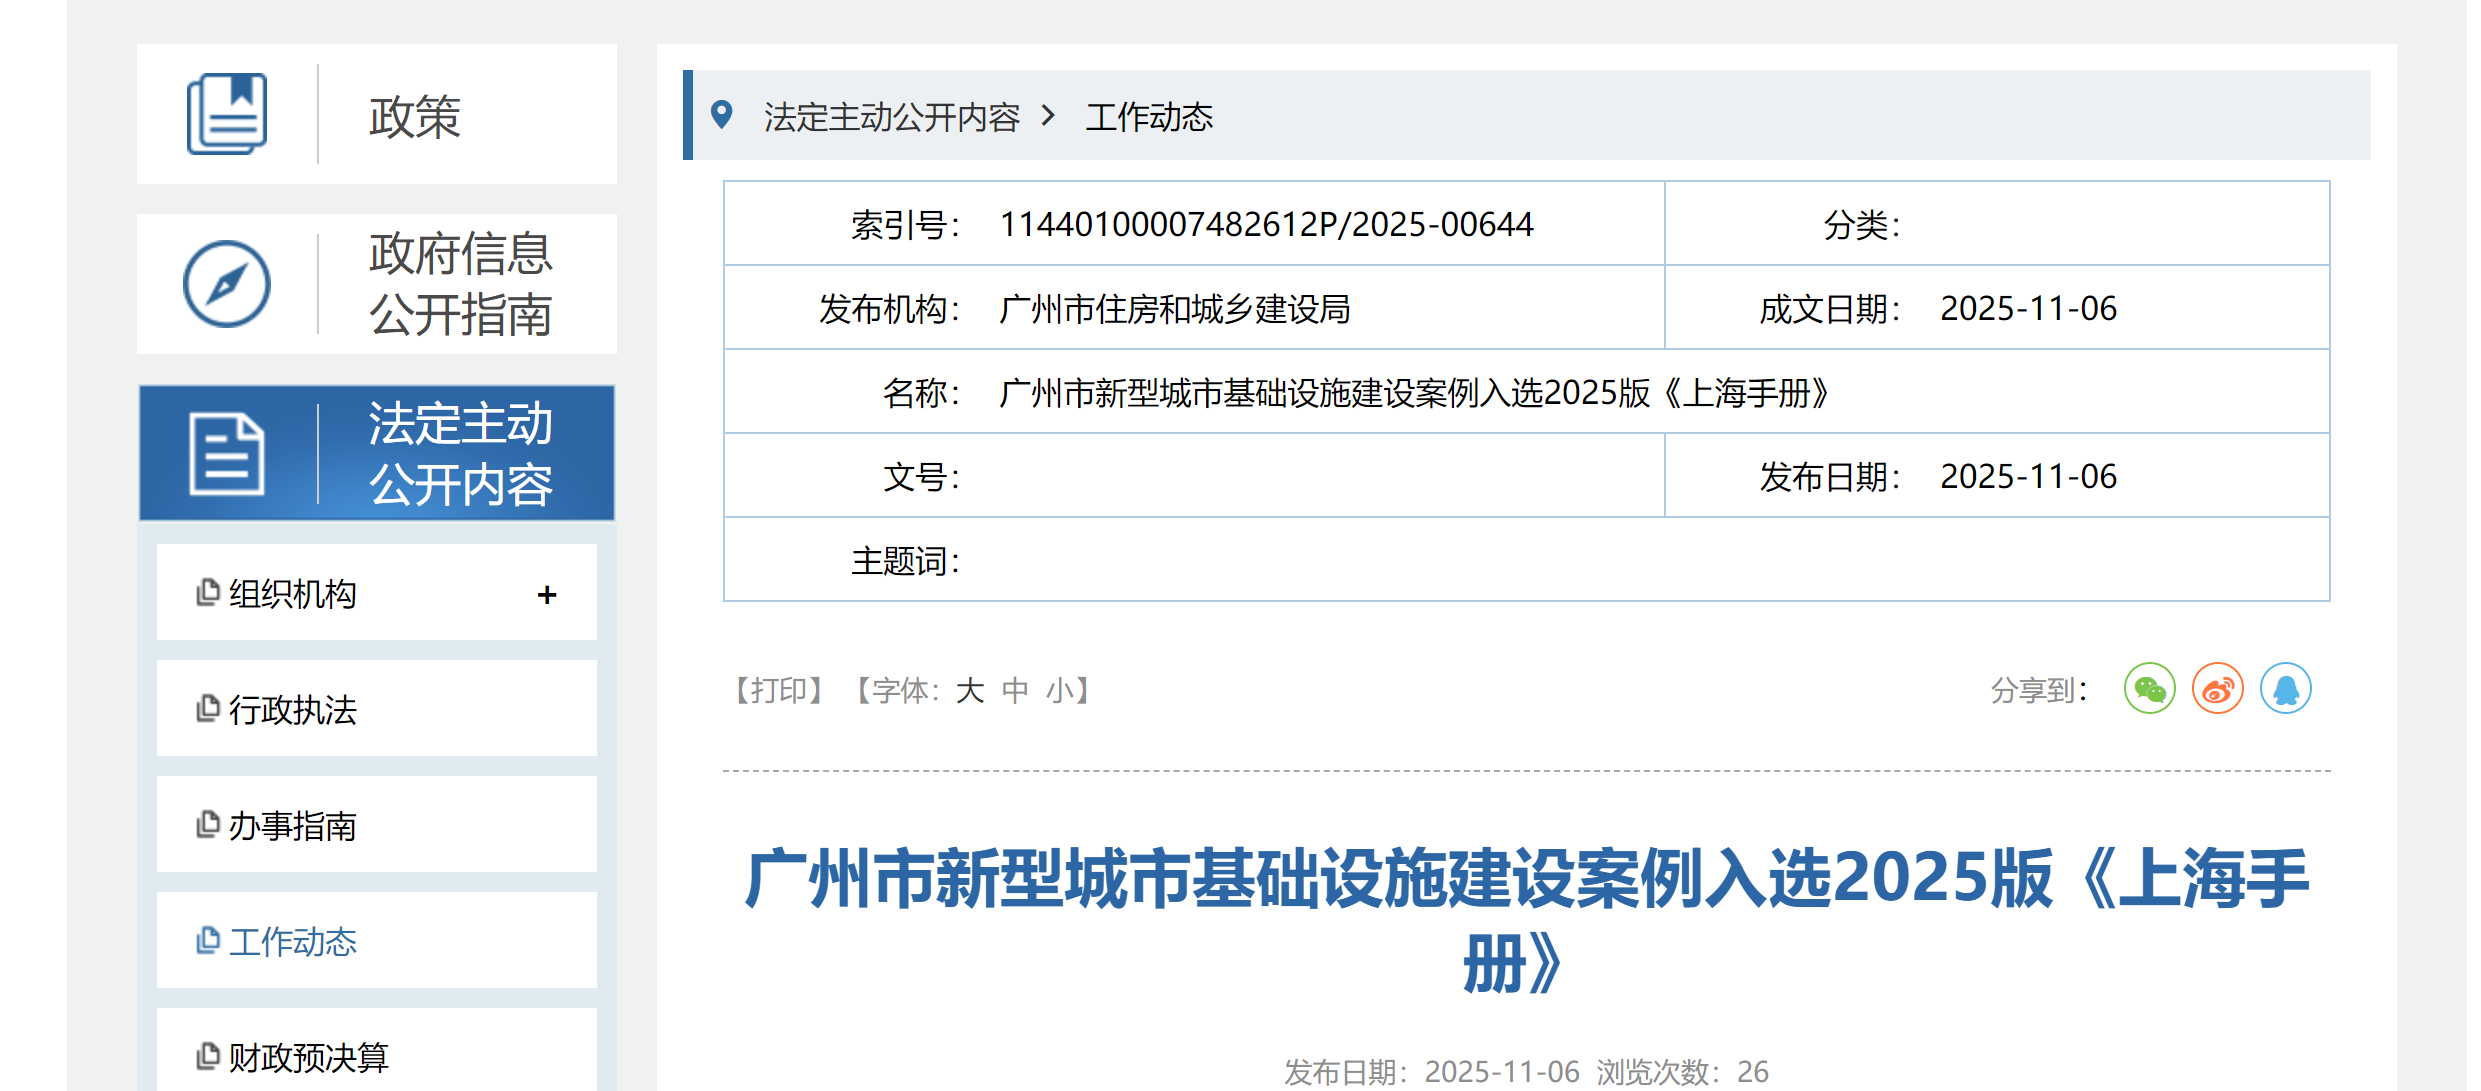This screenshot has width=2481, height=1091.
Task: Set font size to 小
Action: pyautogui.click(x=1059, y=691)
